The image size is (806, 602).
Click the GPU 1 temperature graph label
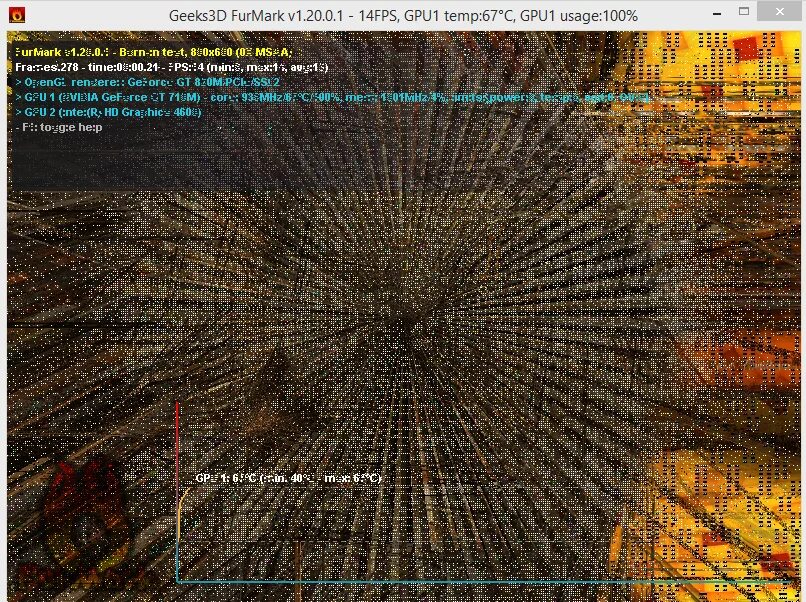click(288, 478)
